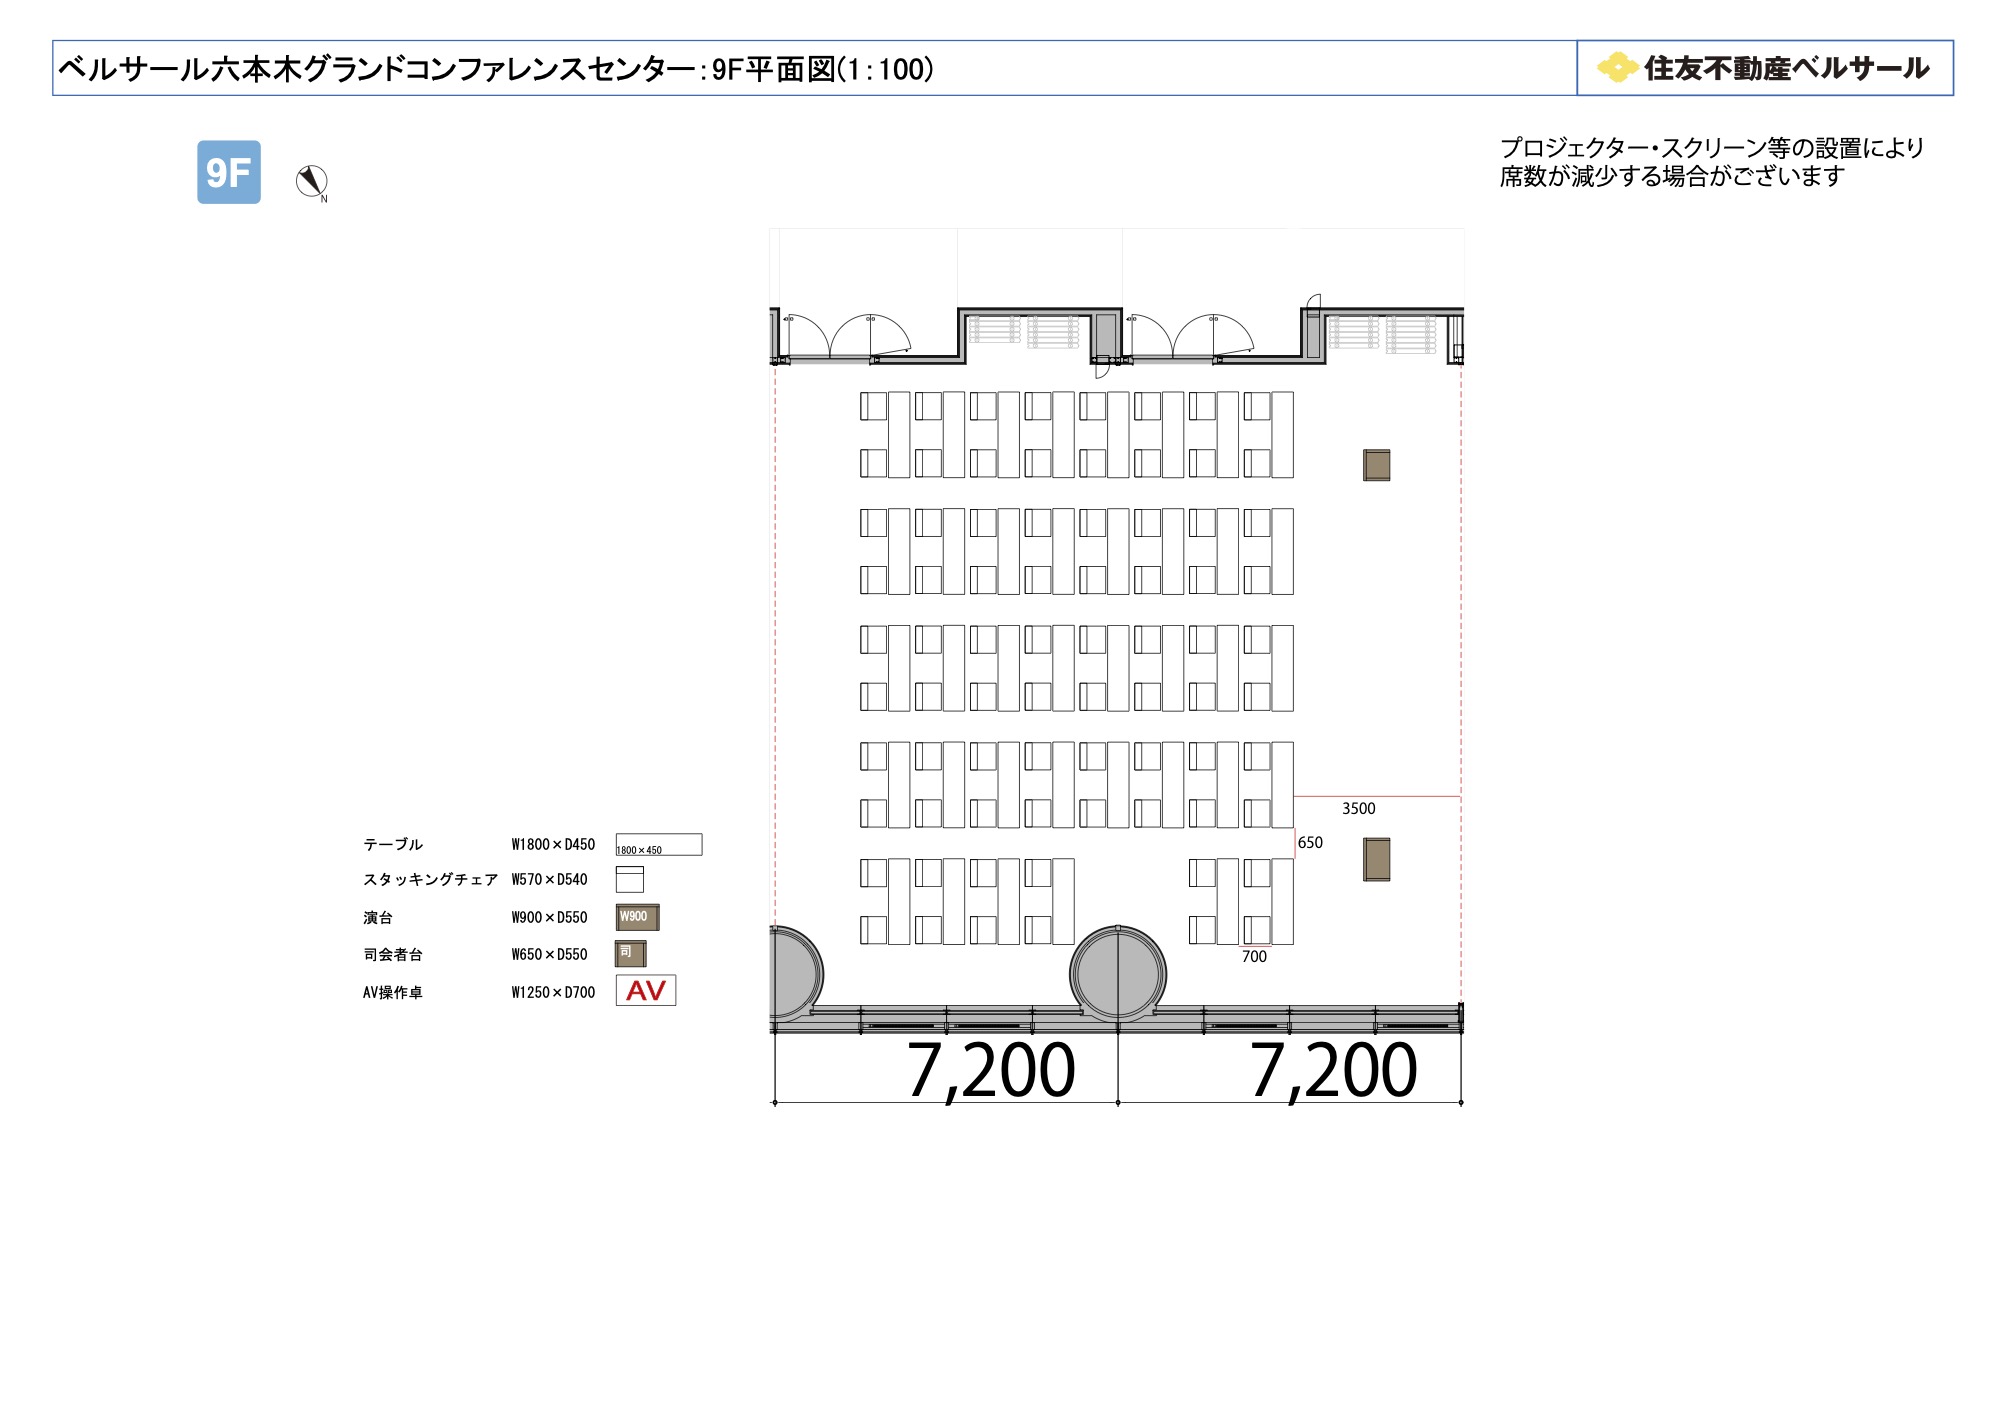Select the 1800×450 table legend icon

(659, 845)
